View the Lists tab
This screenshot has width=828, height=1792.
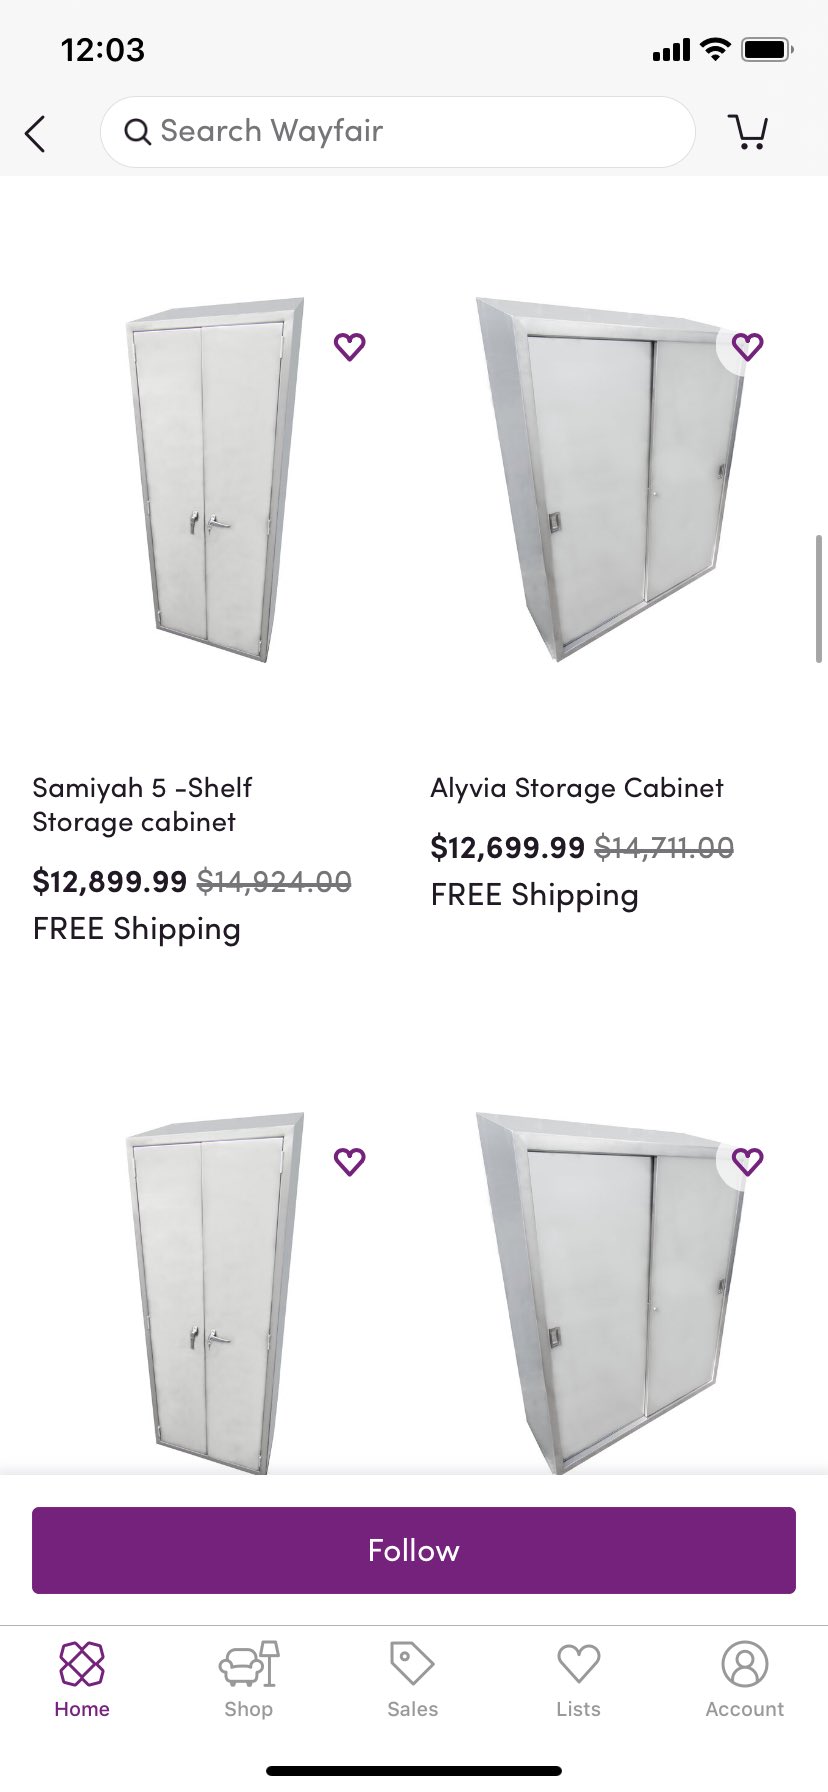pos(578,1680)
